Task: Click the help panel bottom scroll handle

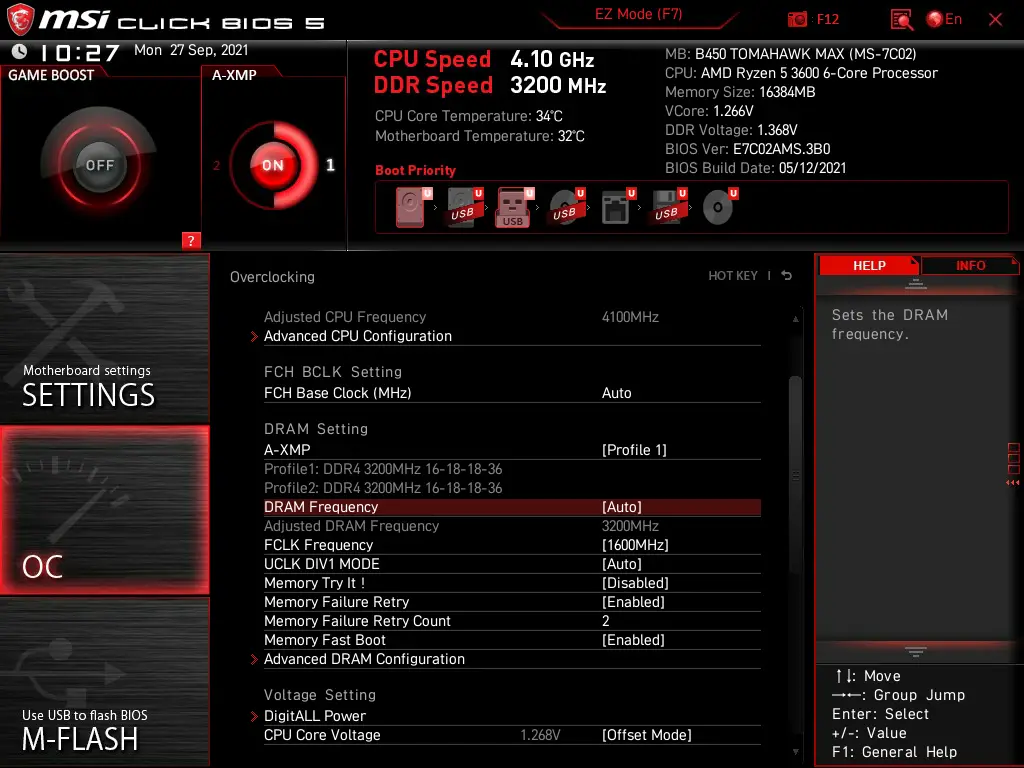Action: [916, 652]
